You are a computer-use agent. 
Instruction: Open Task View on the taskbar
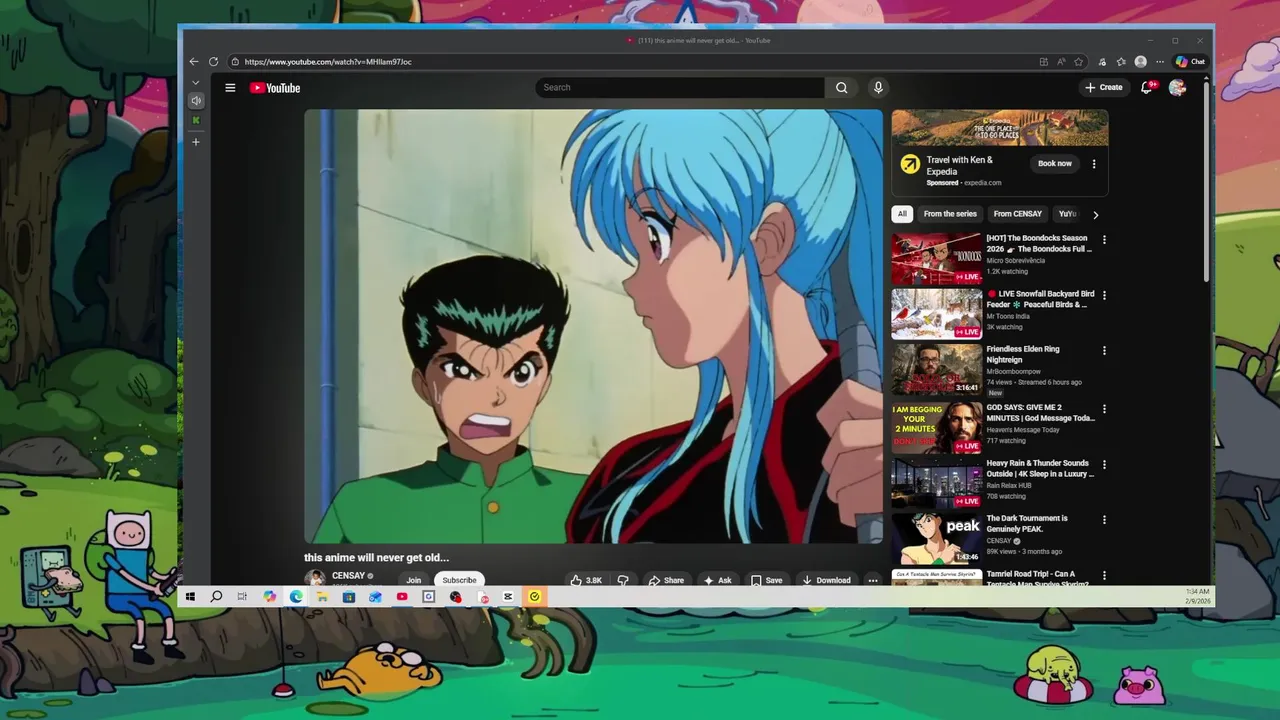coord(242,597)
